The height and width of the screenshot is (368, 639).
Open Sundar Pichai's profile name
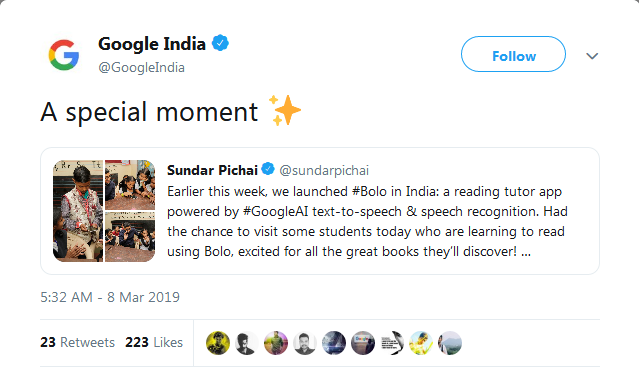[212, 170]
